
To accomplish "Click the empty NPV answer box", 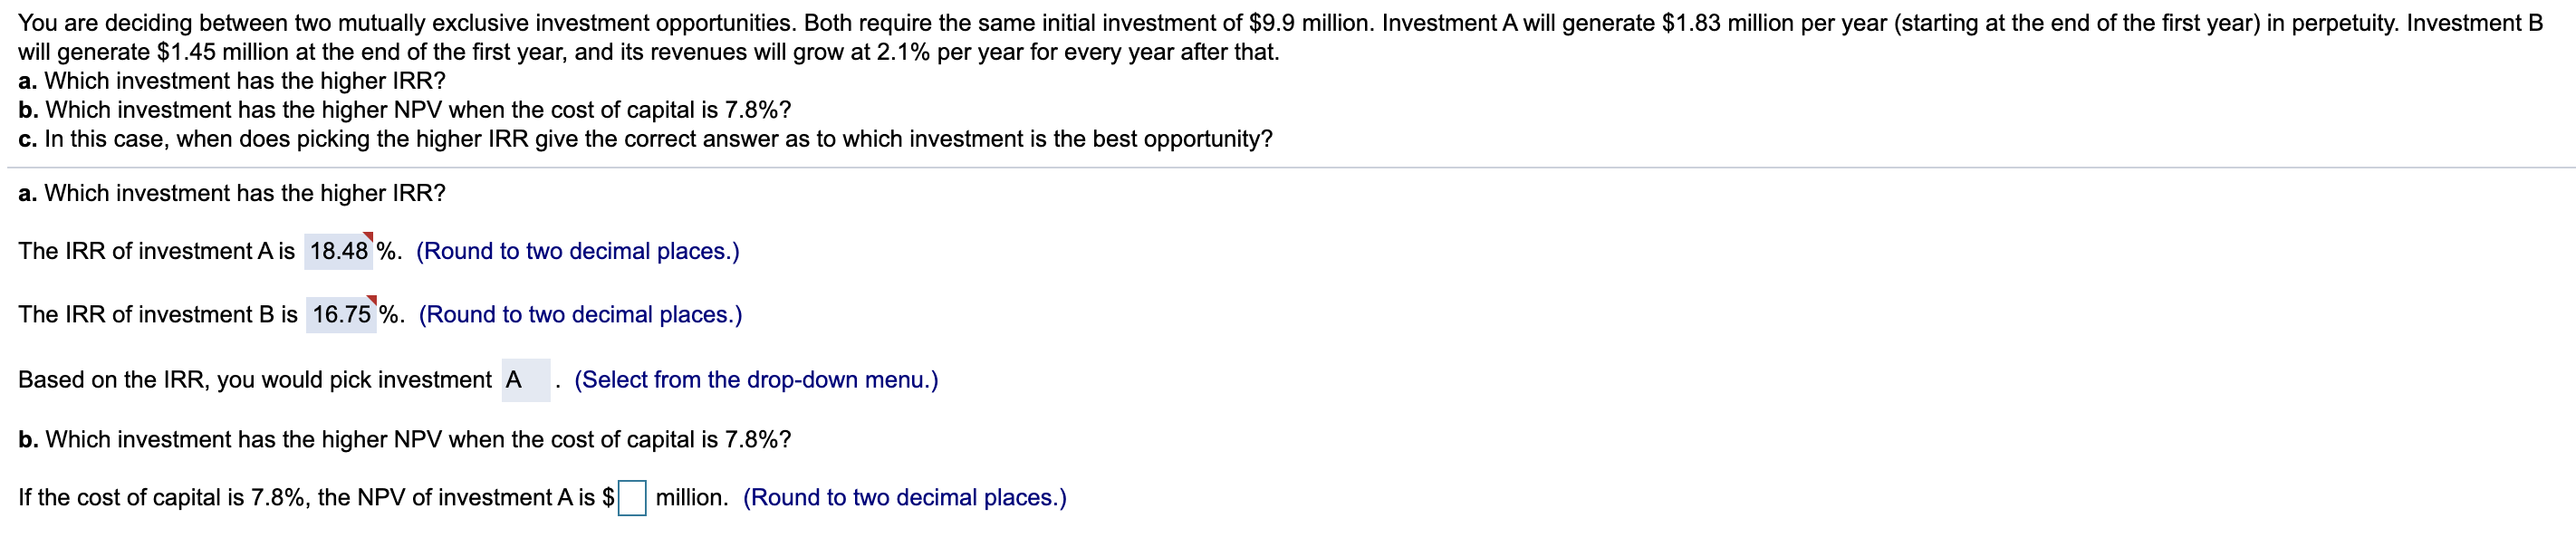I will [x=634, y=497].
